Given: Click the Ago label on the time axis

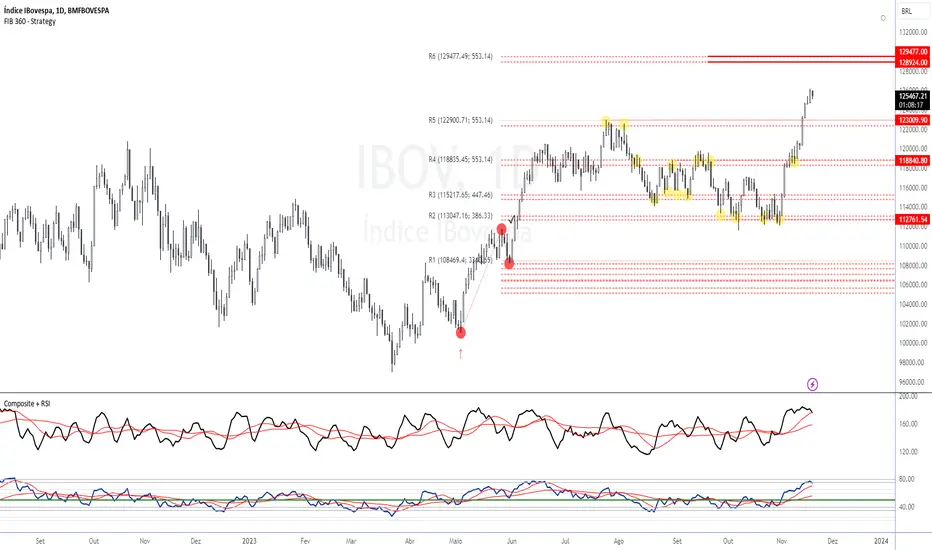Looking at the screenshot, I should click(x=619, y=541).
